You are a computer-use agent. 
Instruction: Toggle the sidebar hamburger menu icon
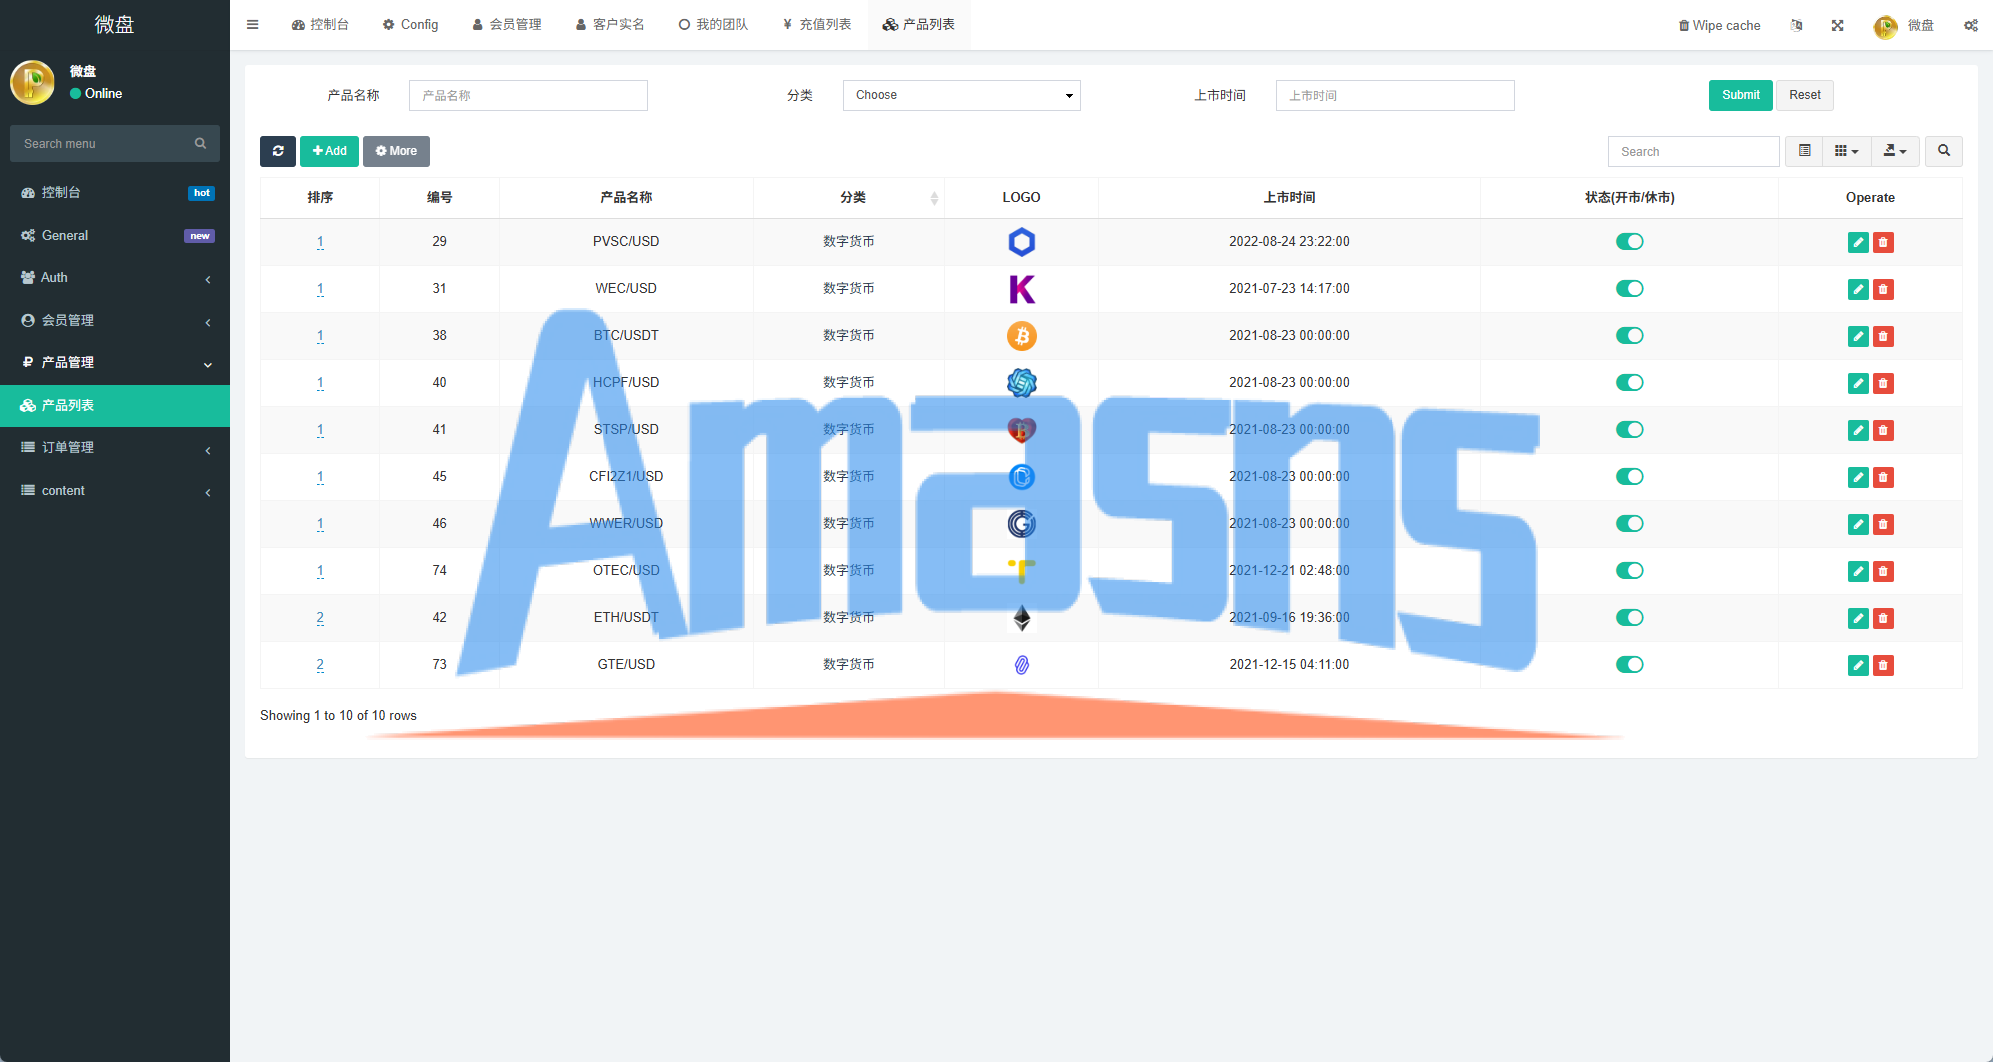(x=253, y=25)
